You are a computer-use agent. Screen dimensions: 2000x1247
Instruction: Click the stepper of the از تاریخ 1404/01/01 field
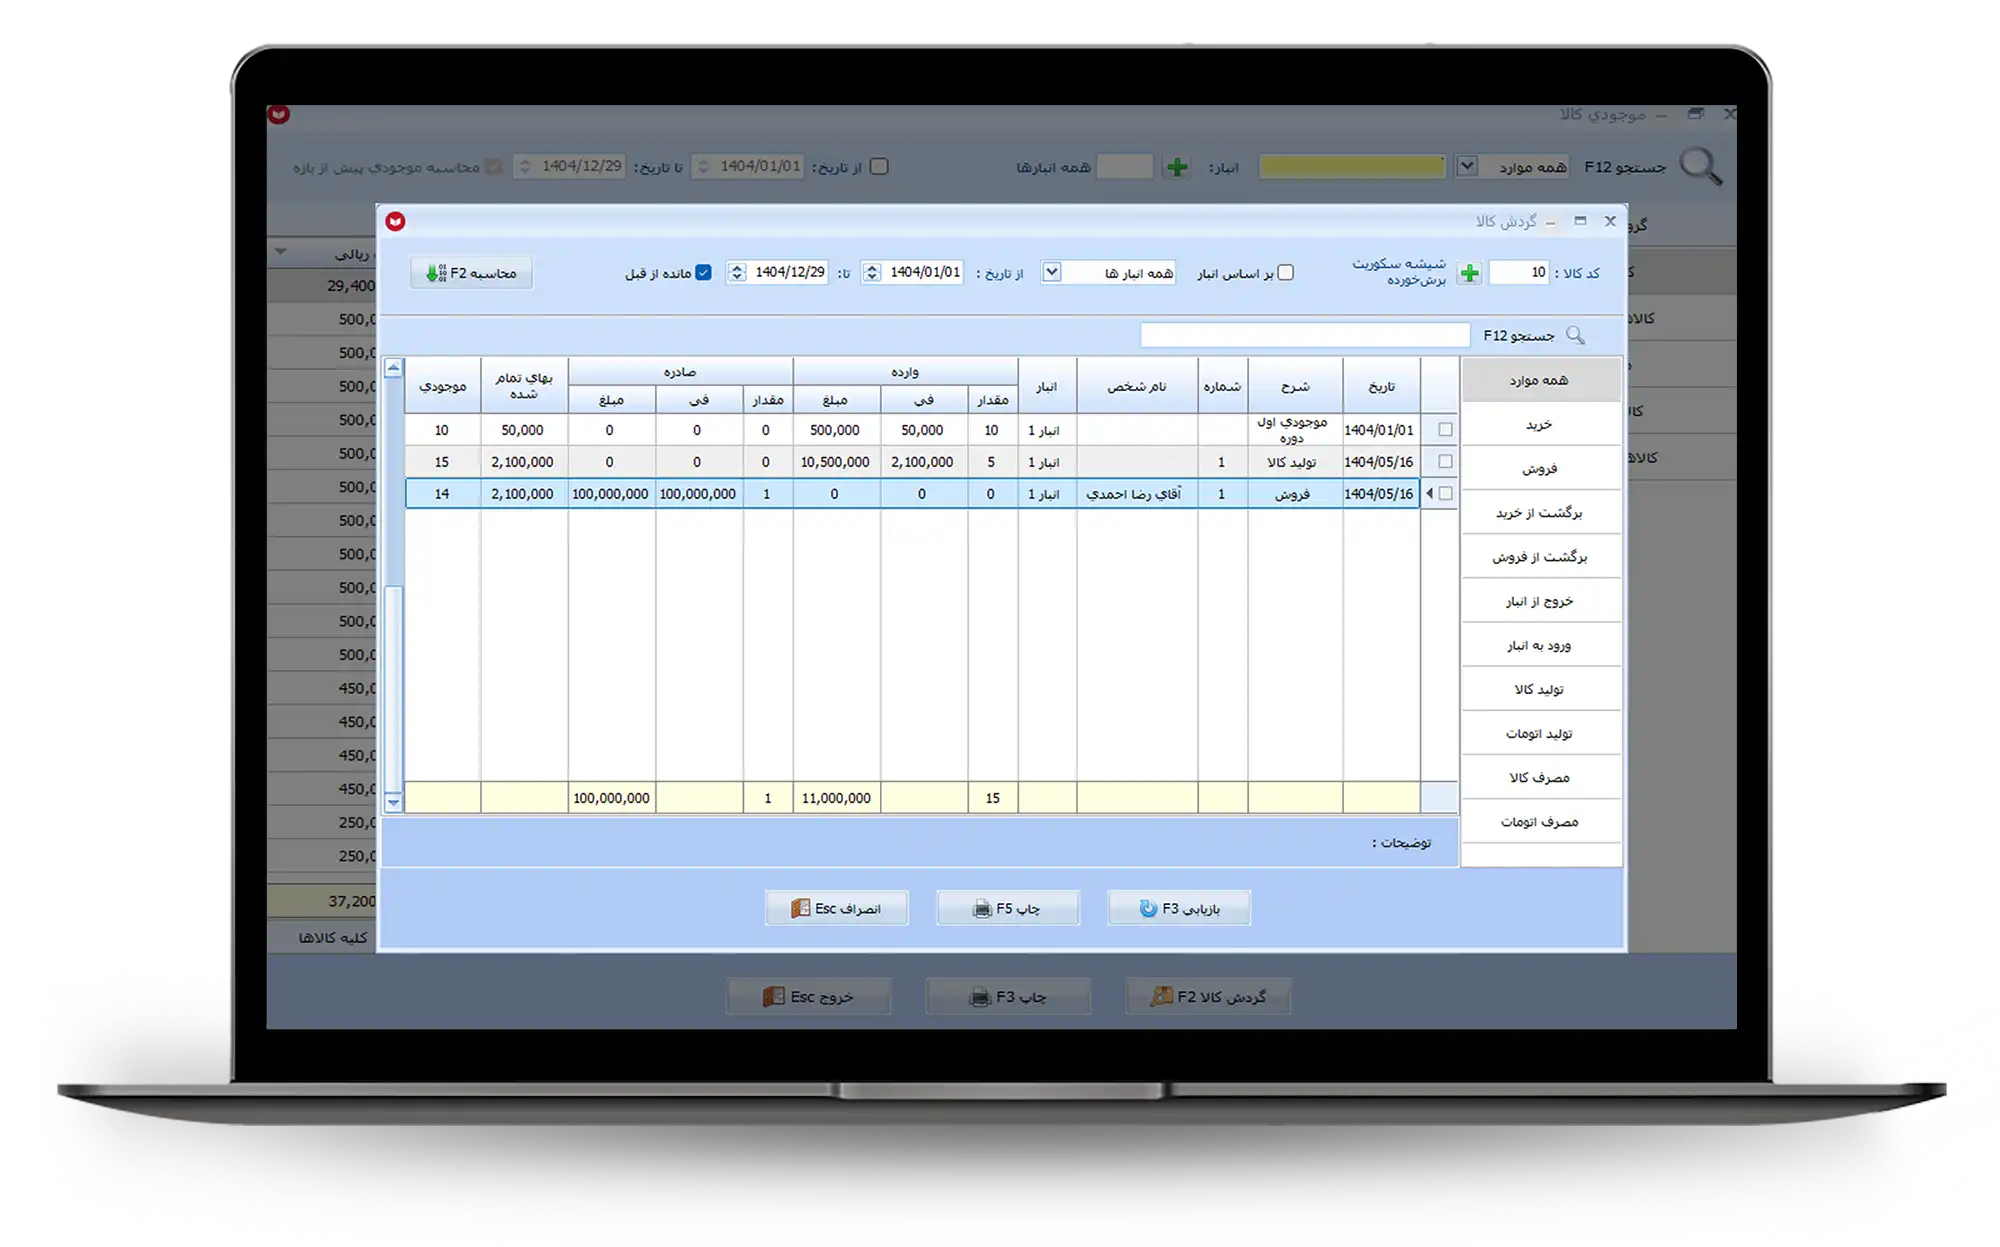click(x=872, y=272)
